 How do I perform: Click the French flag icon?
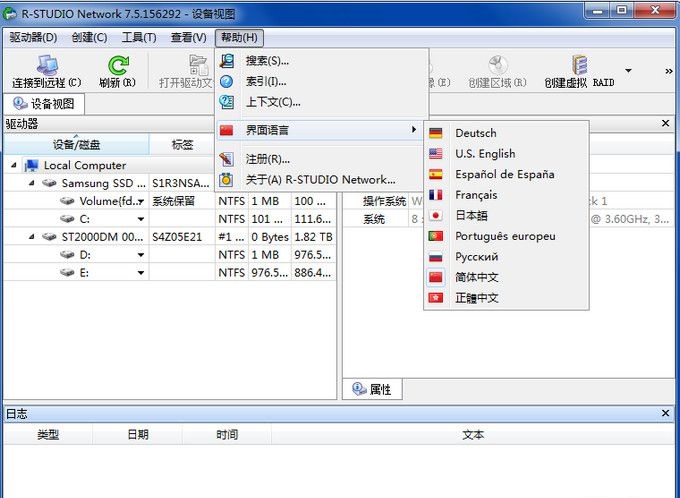[435, 195]
